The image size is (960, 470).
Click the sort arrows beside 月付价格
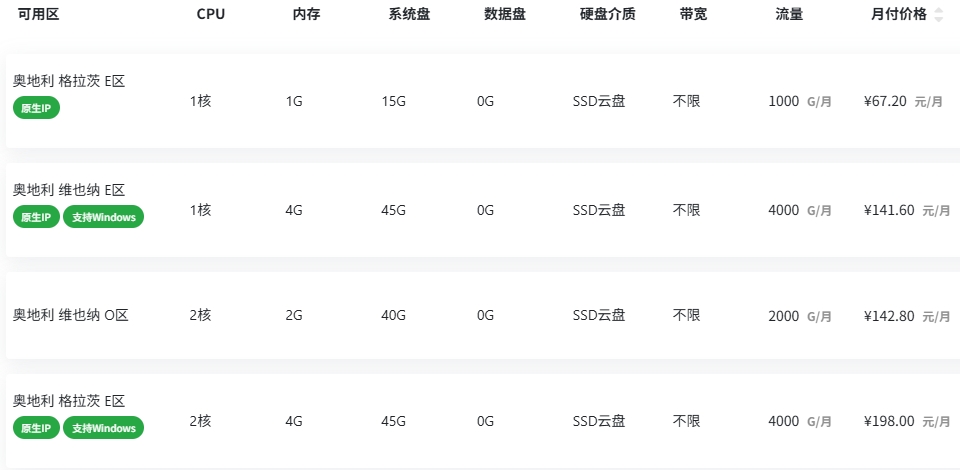click(x=938, y=15)
